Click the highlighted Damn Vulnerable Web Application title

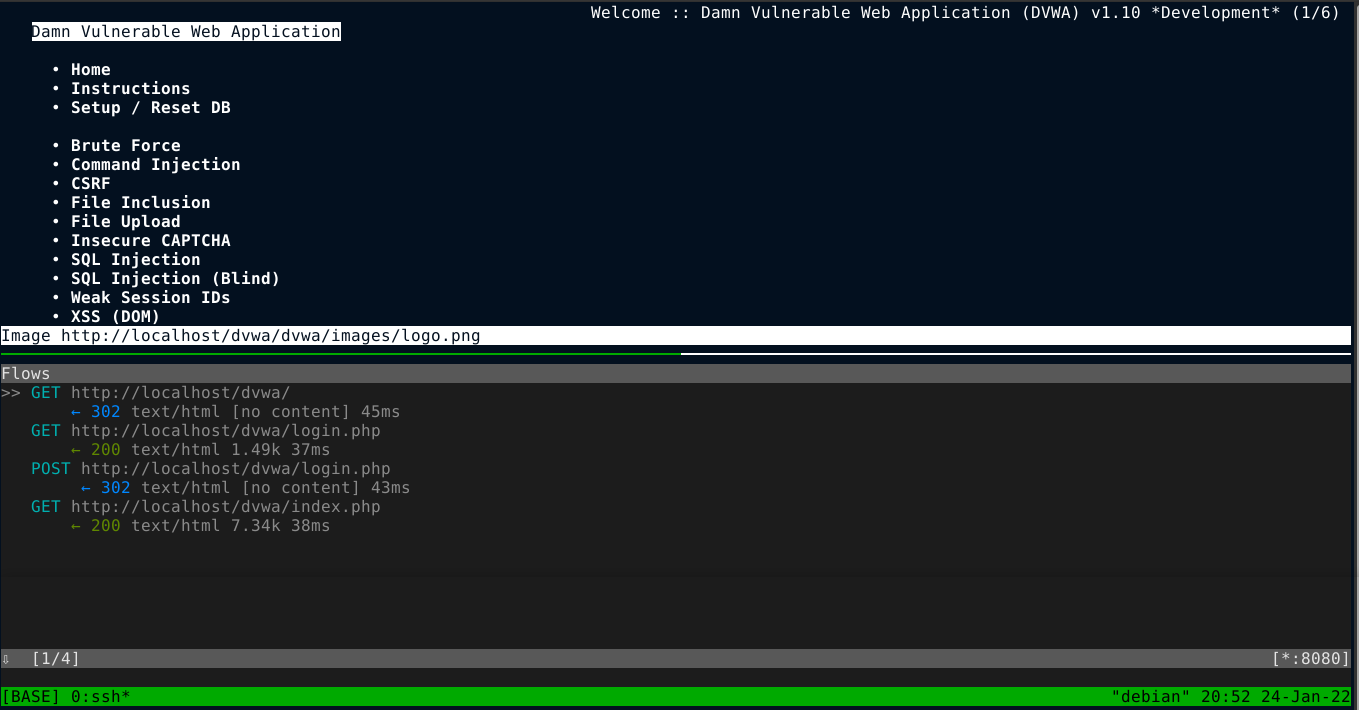186,32
